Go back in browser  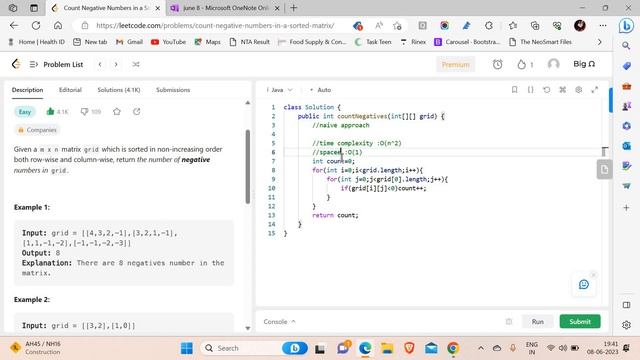[14, 26]
